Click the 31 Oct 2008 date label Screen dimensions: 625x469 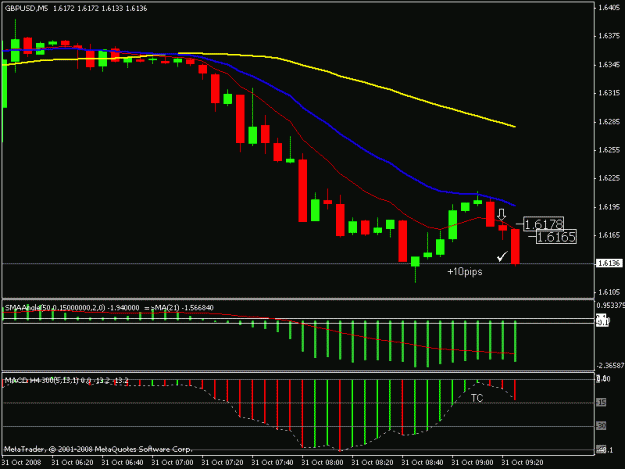(x=21, y=463)
